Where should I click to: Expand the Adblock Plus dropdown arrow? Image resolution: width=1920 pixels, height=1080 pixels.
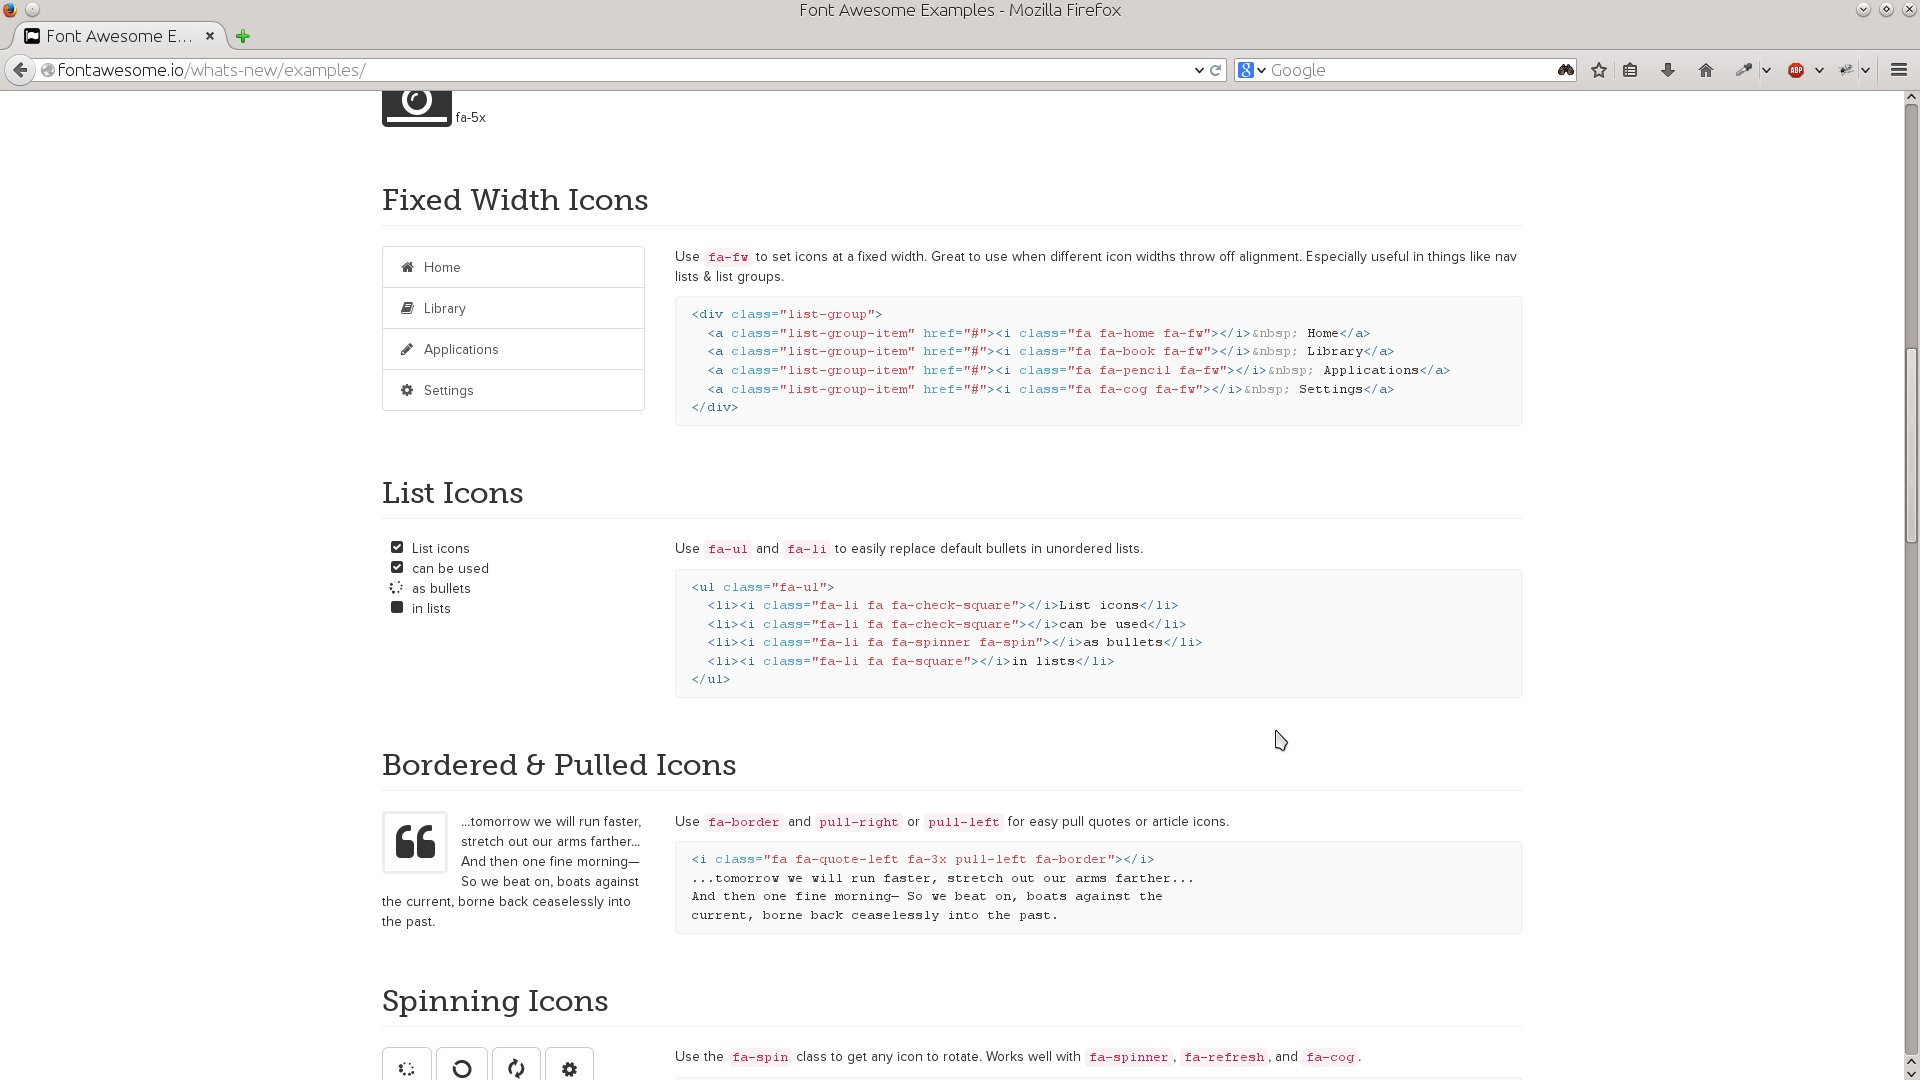[1819, 70]
